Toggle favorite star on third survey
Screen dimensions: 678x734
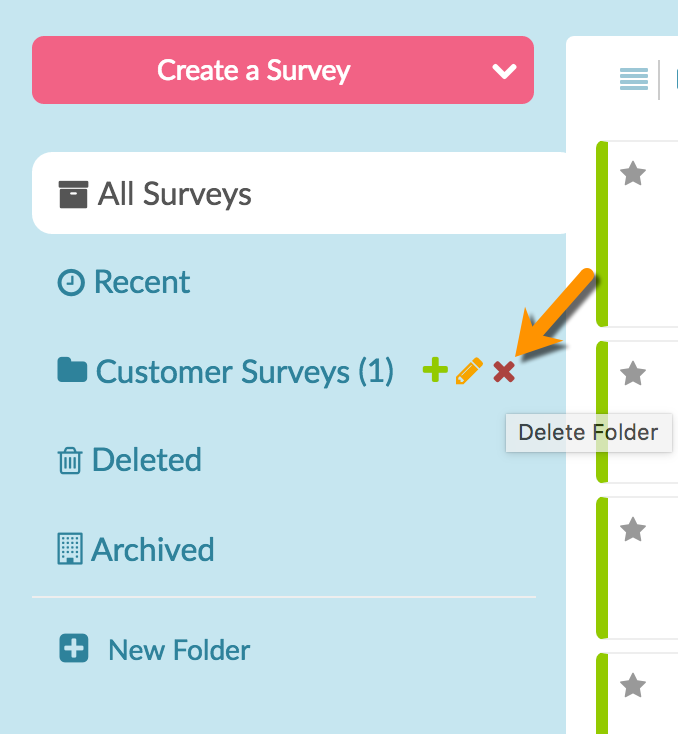point(633,529)
